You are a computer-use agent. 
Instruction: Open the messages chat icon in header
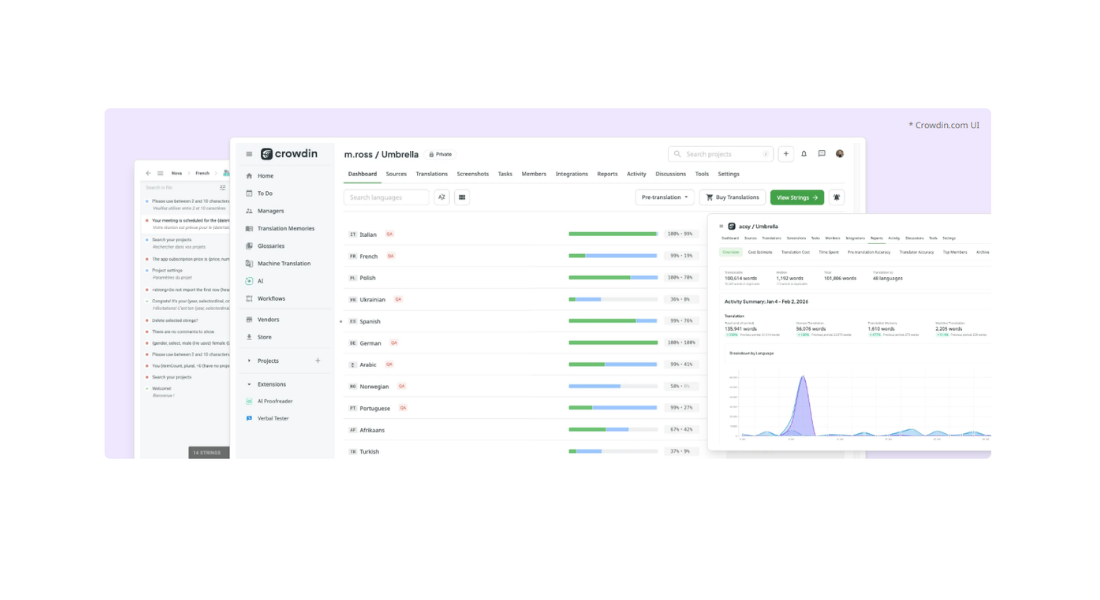822,154
